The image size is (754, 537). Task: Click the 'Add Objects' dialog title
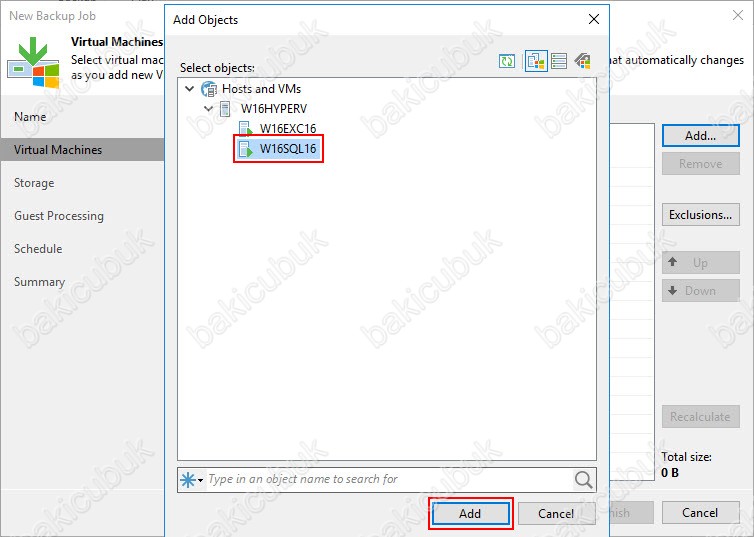click(206, 20)
